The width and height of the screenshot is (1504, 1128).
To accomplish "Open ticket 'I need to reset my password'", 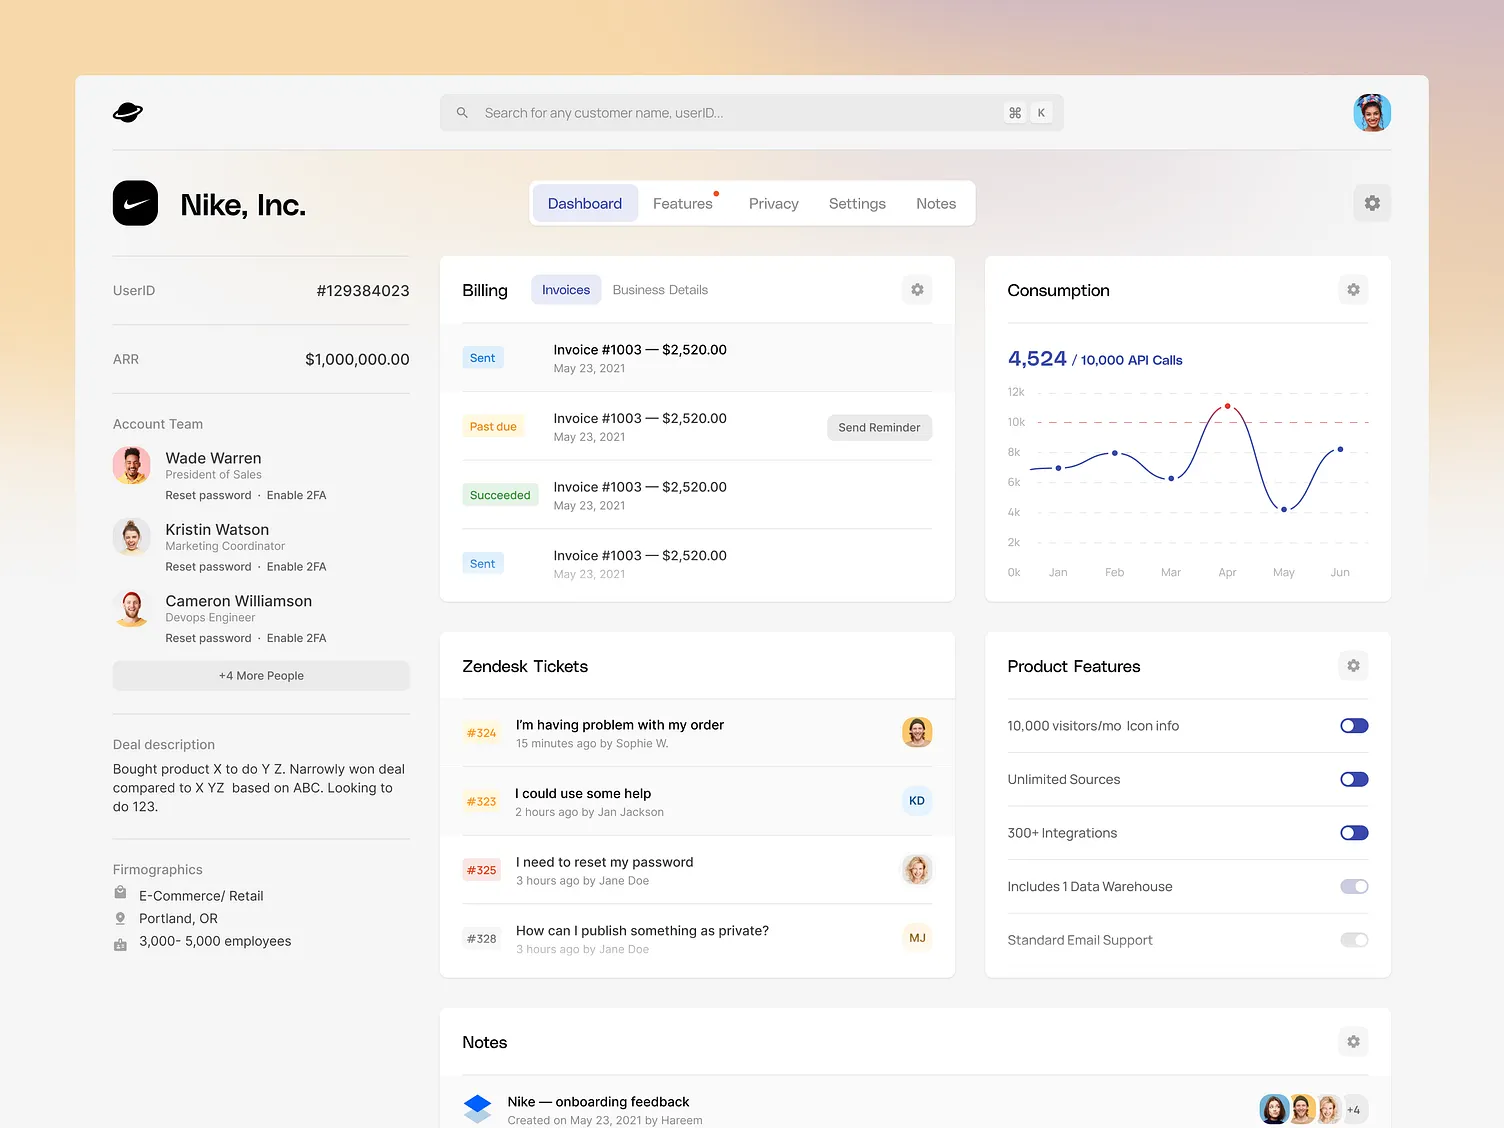I will 697,870.
